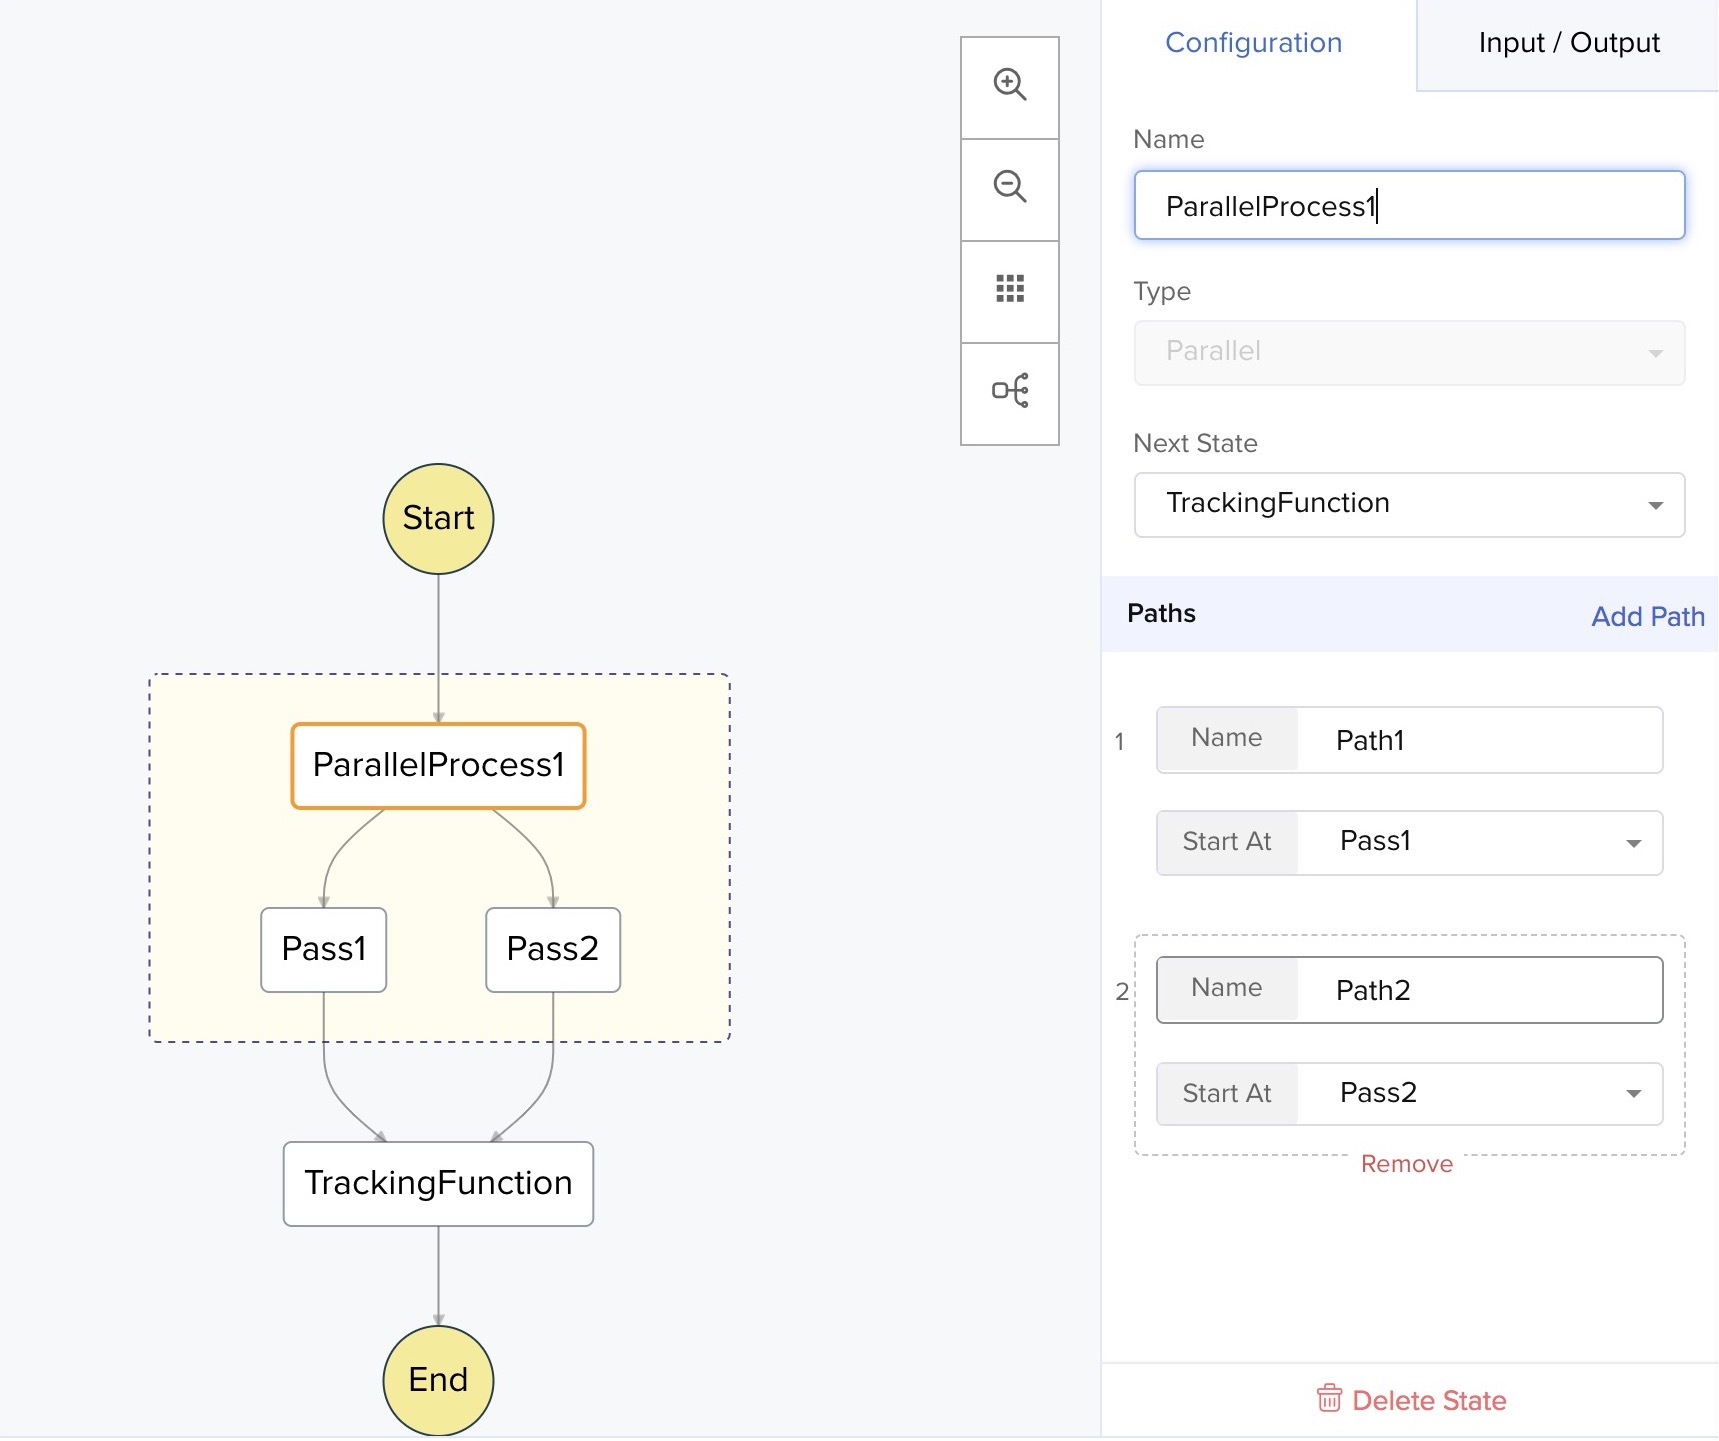Switch to the Input / Output tab
The image size is (1719, 1441).
pos(1567,43)
